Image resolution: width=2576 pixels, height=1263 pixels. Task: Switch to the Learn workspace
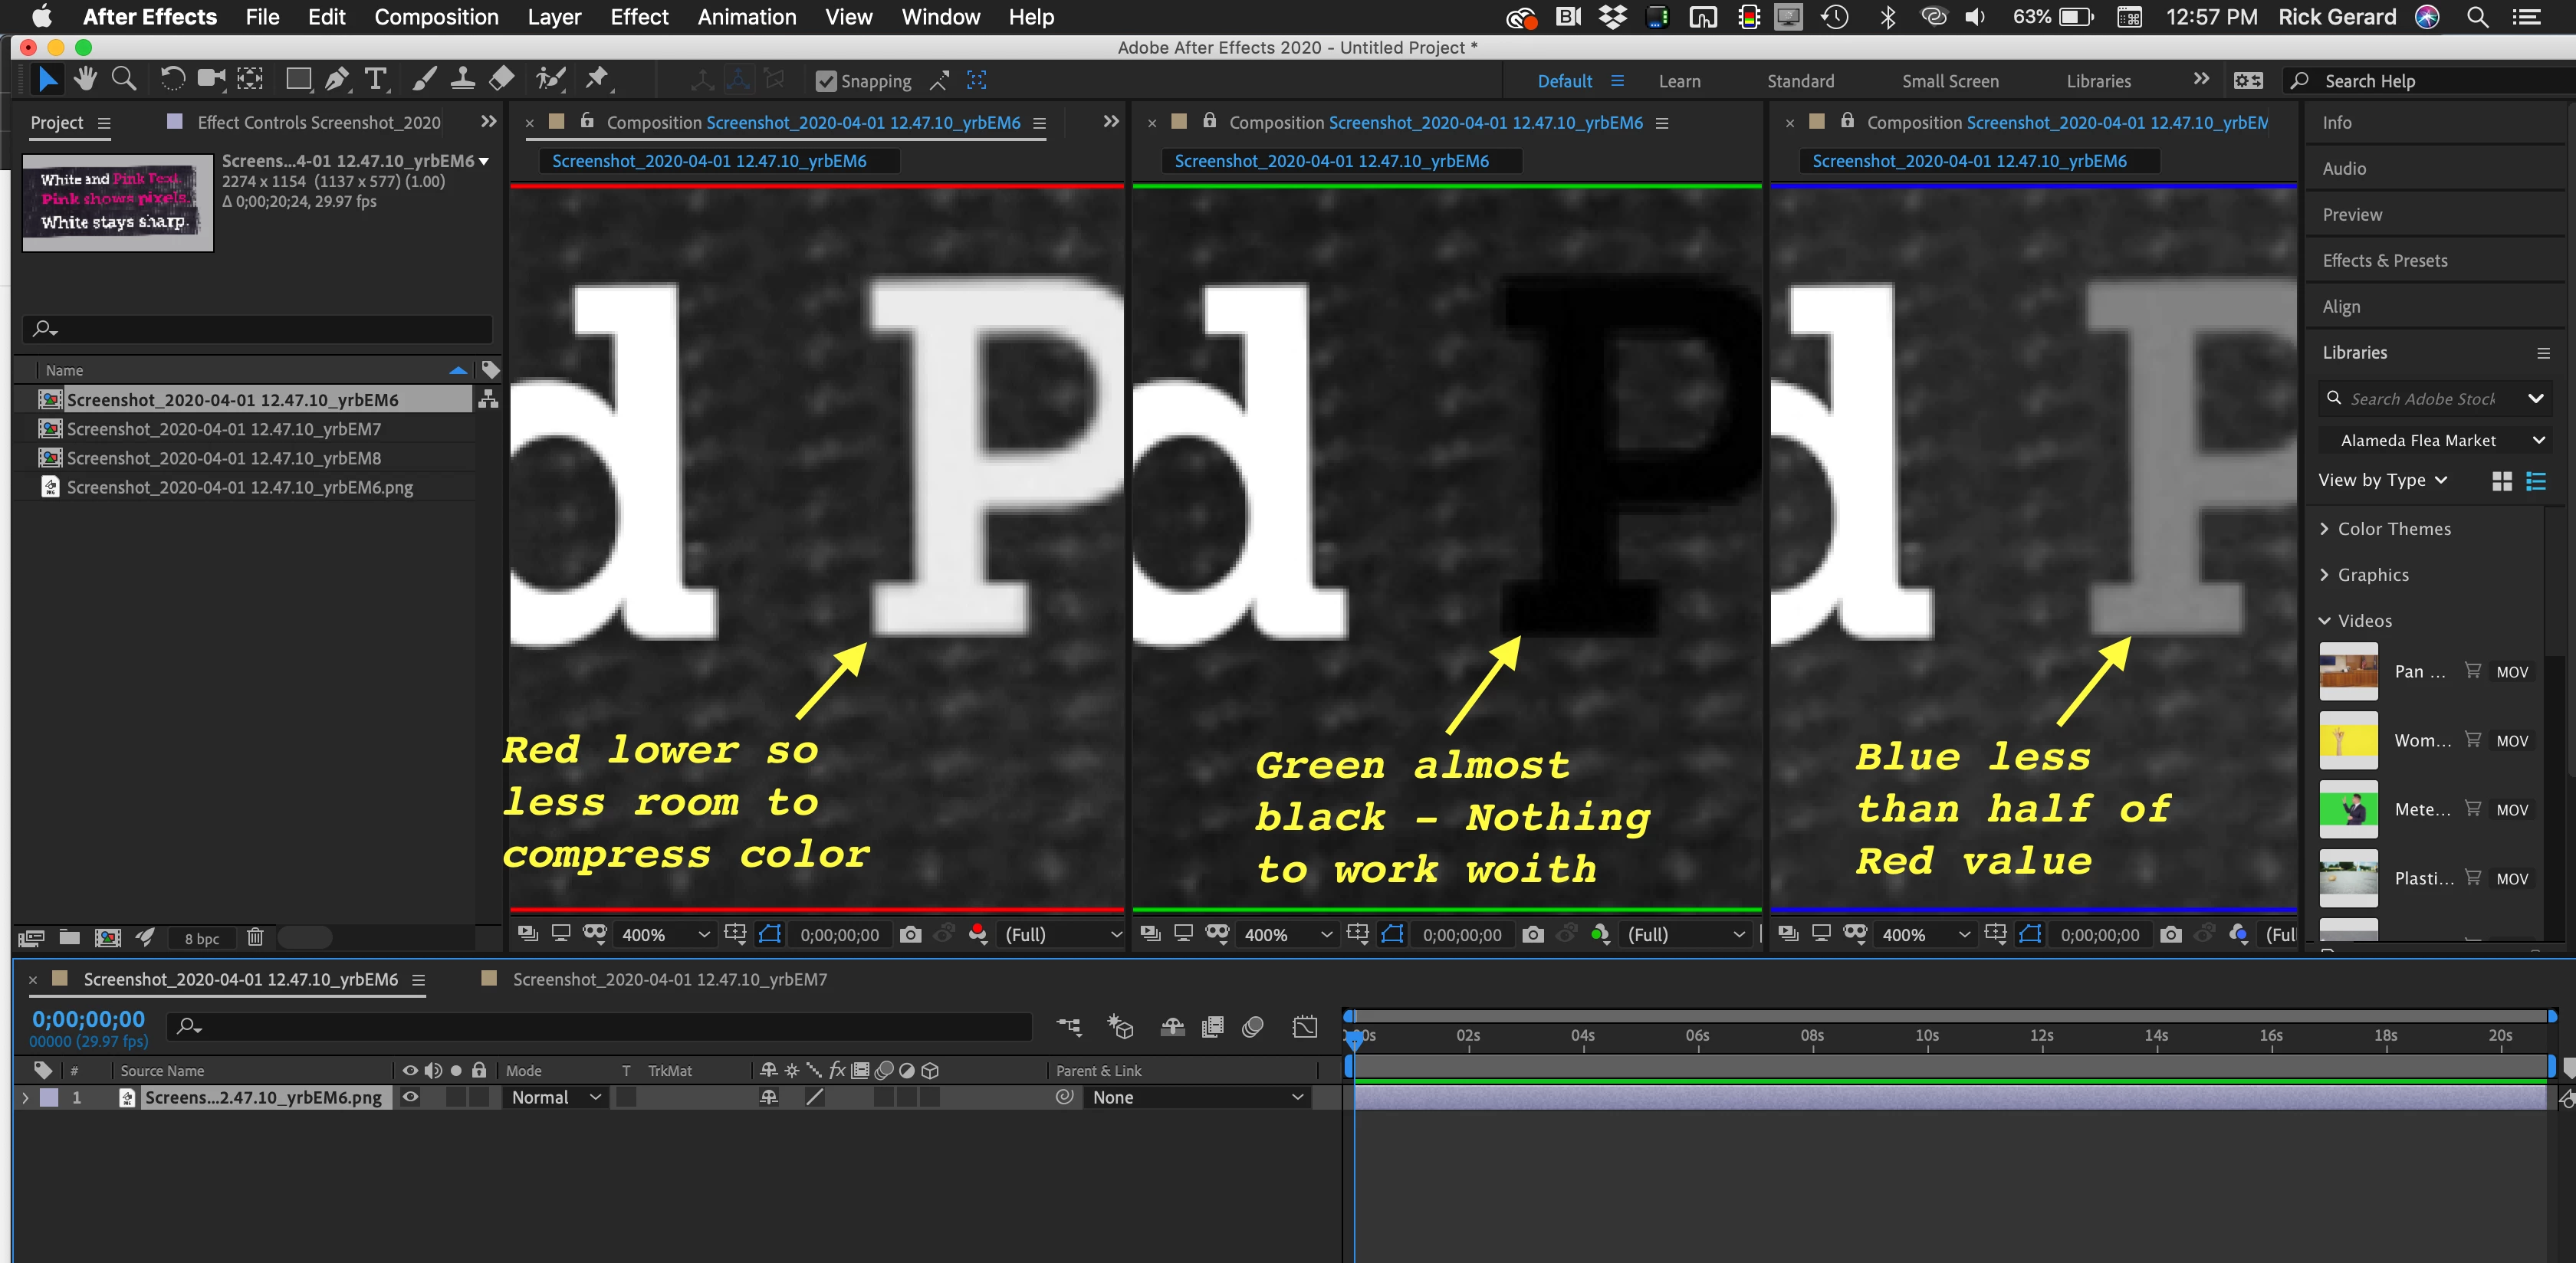(x=1679, y=81)
